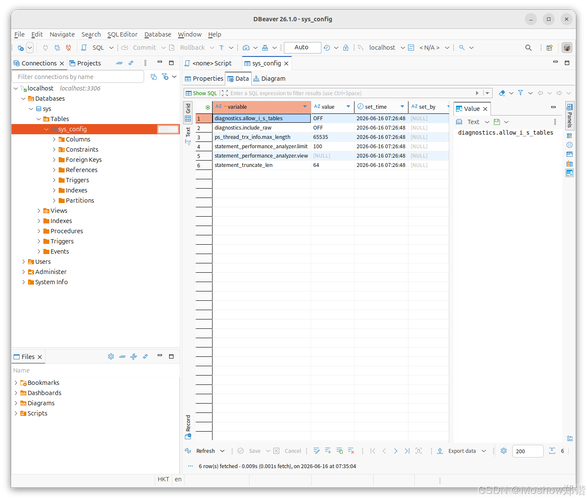Collapse the sys database node

(31, 109)
